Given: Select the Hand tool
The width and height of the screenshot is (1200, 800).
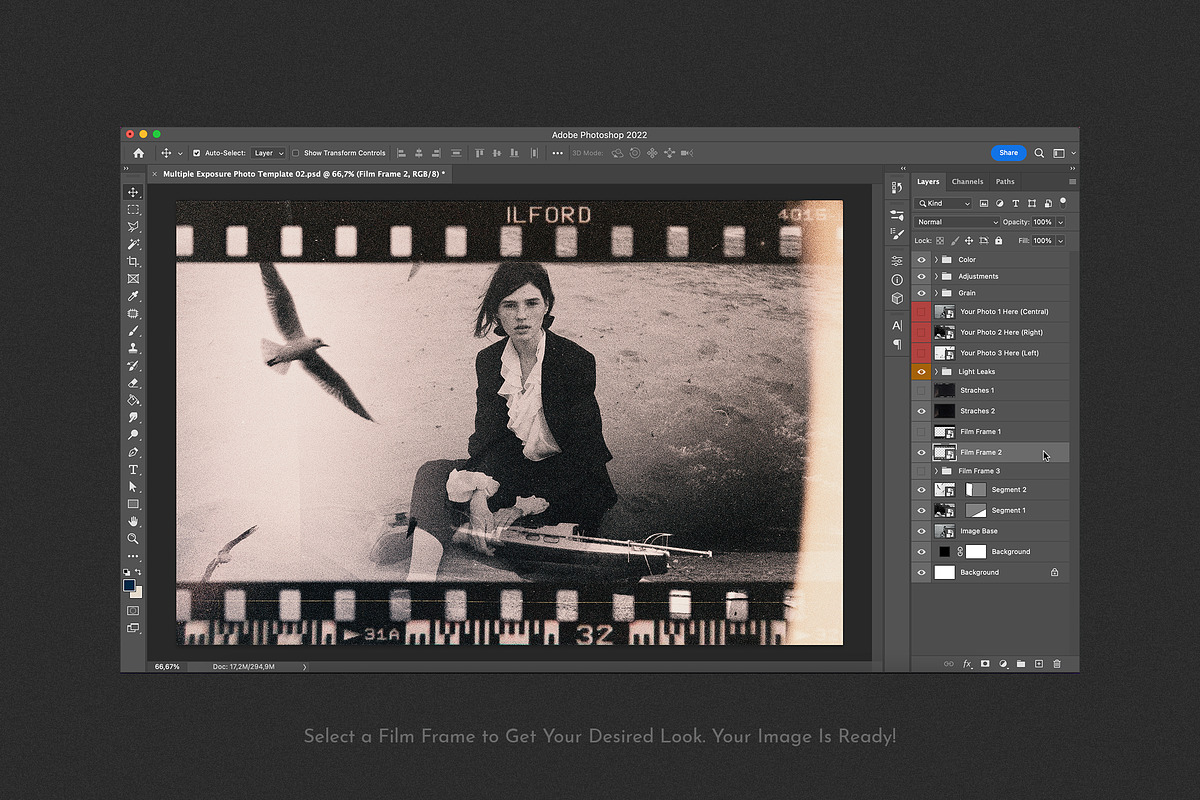Looking at the screenshot, I should [133, 521].
